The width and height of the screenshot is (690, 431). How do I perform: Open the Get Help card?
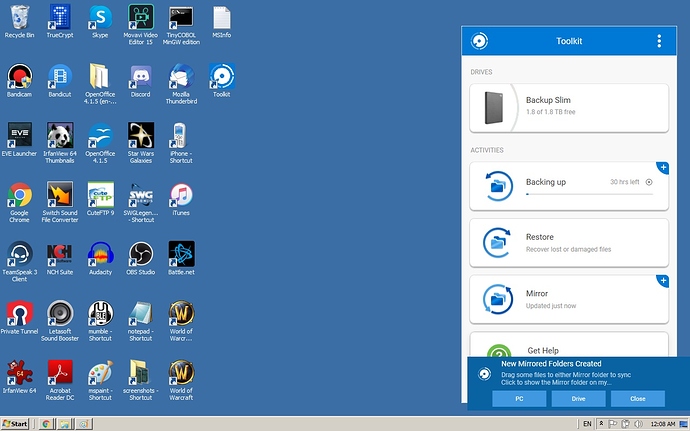[x=569, y=345]
